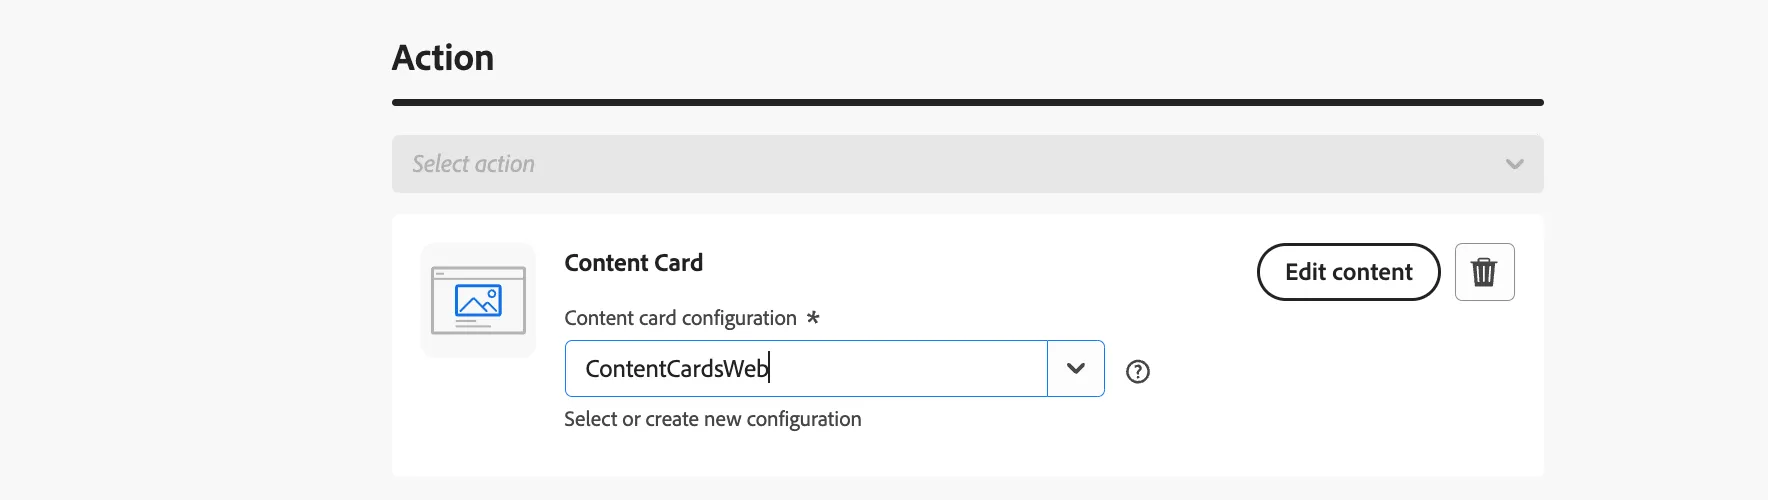
Task: Click the Content Card title text
Action: tap(634, 263)
